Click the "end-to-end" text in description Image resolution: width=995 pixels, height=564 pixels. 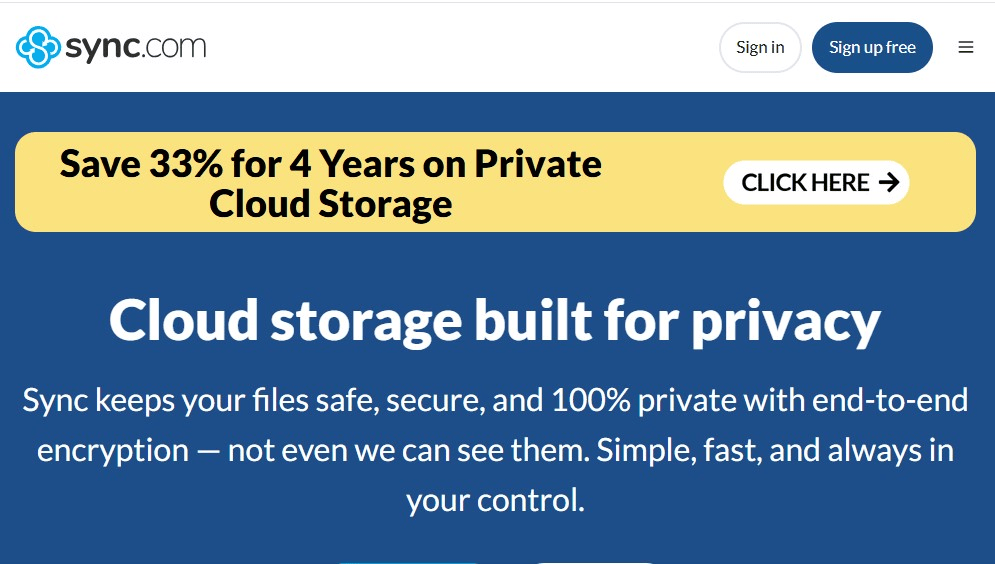pyautogui.click(x=890, y=400)
